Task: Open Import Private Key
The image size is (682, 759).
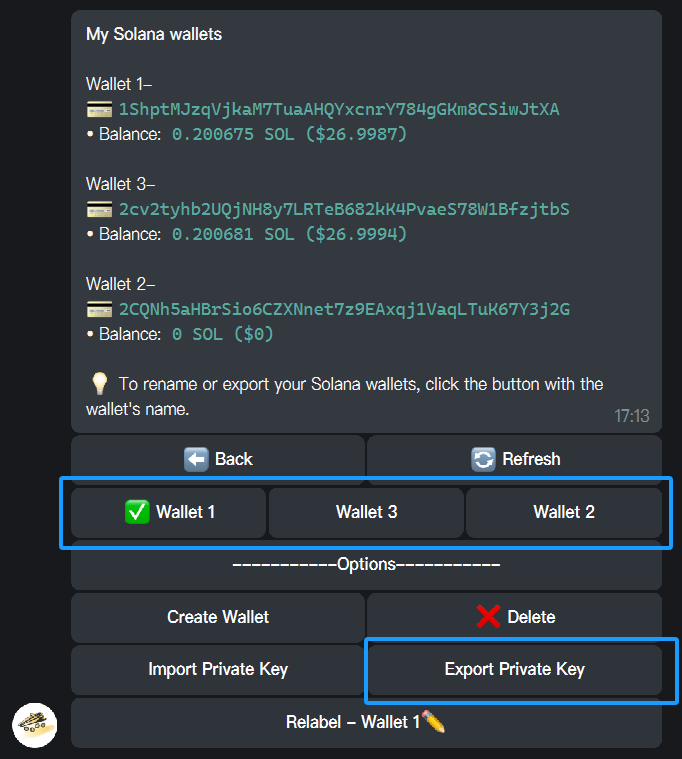Action: [218, 669]
